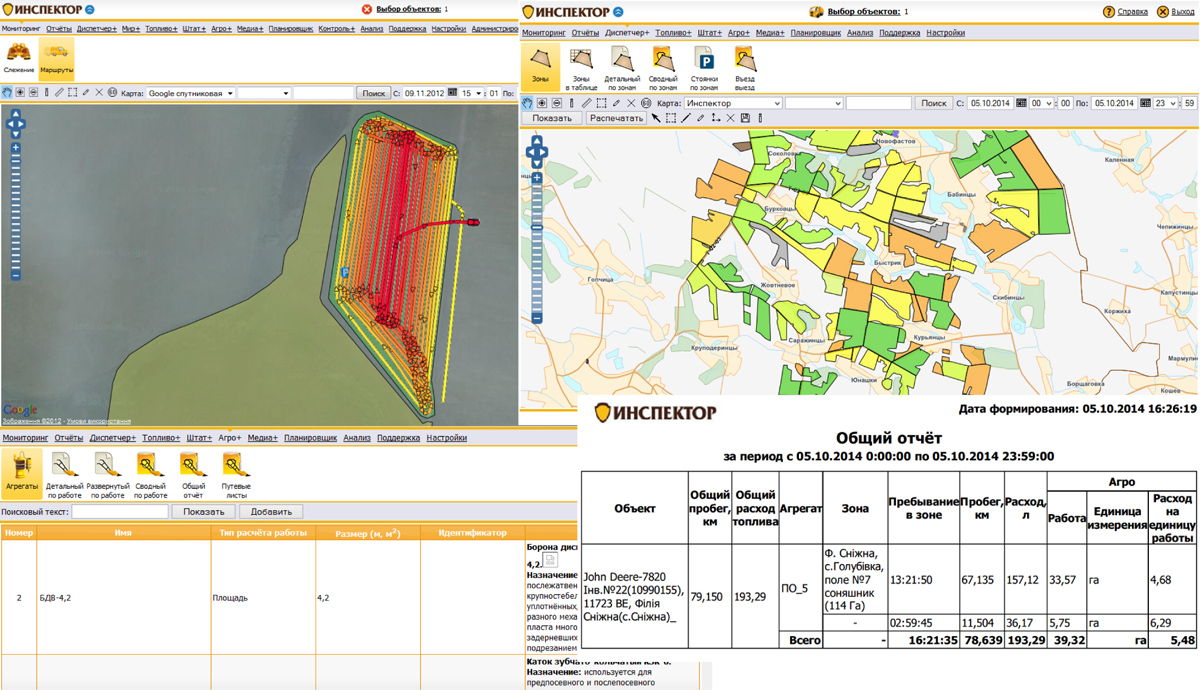The width and height of the screenshot is (1200, 690).
Task: Click the save floppy icon in zones toolbar
Action: 745,118
